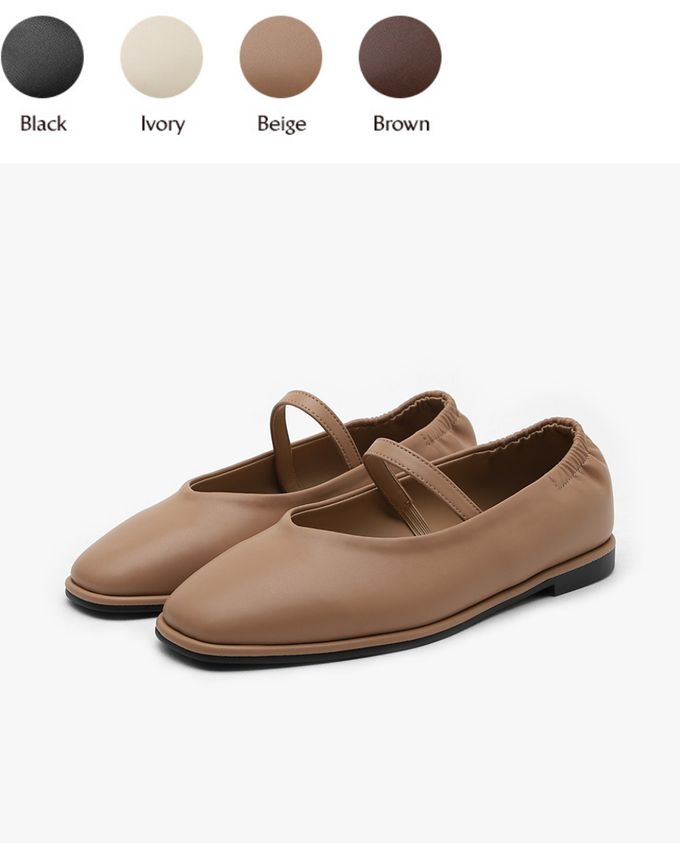Choose the Ivory color swatch
This screenshot has height=851, width=680.
click(161, 57)
